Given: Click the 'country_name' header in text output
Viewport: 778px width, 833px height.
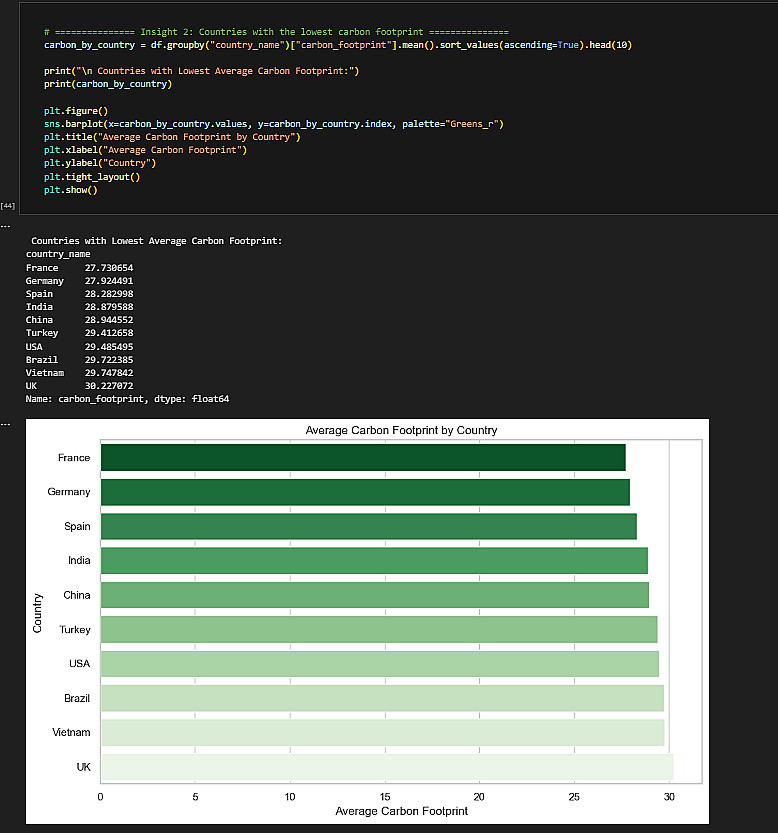Looking at the screenshot, I should point(58,254).
